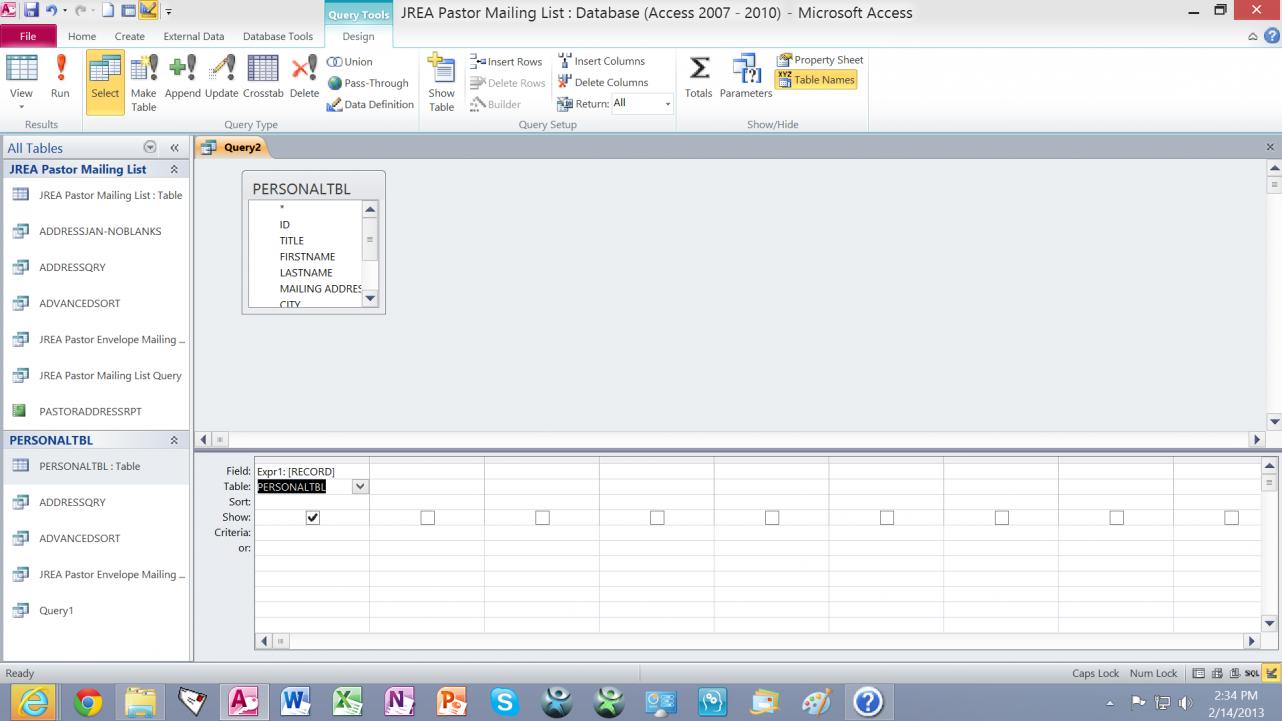Collapse the navigation pane with the shutter button
Image resolution: width=1282 pixels, height=721 pixels.
174,148
